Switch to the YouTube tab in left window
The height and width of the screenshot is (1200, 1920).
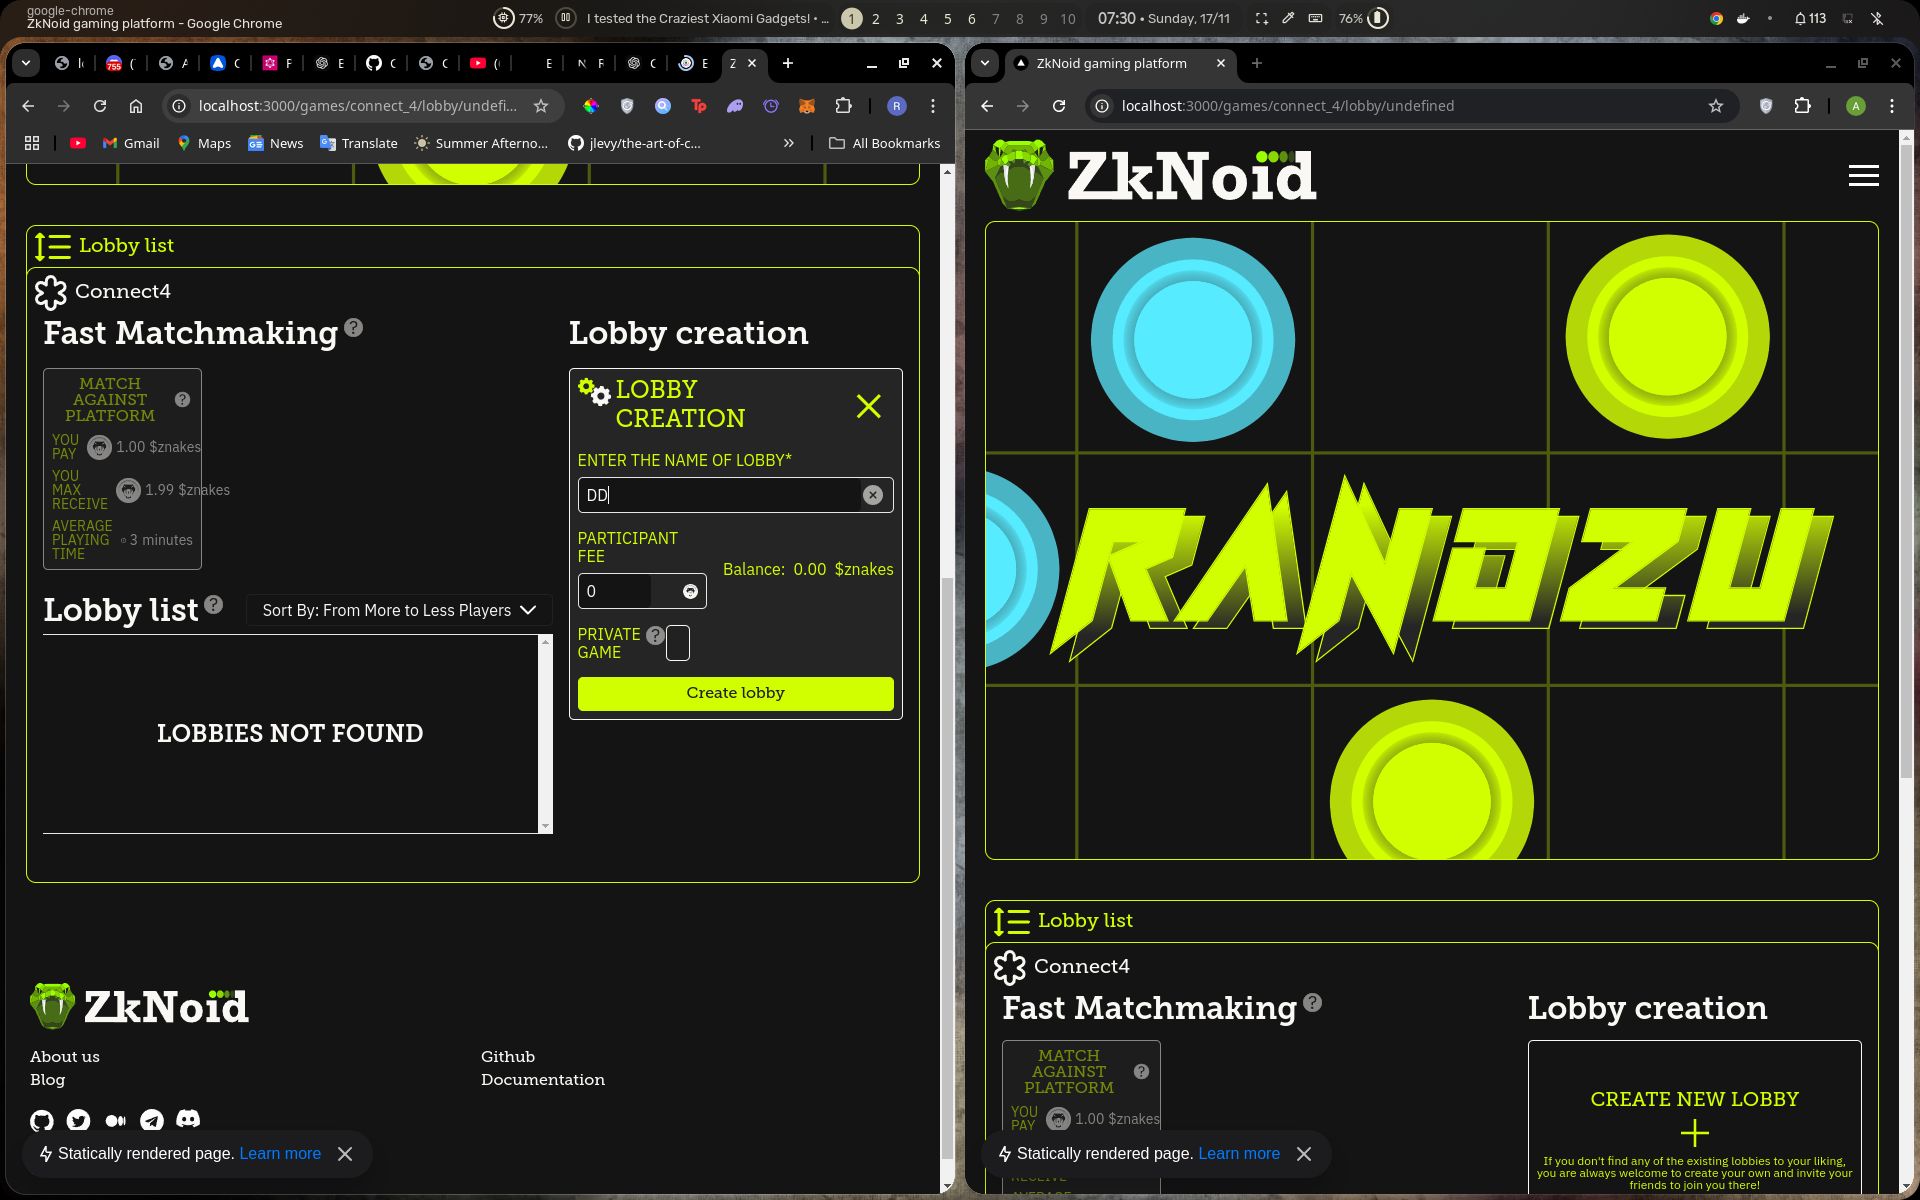[x=484, y=63]
